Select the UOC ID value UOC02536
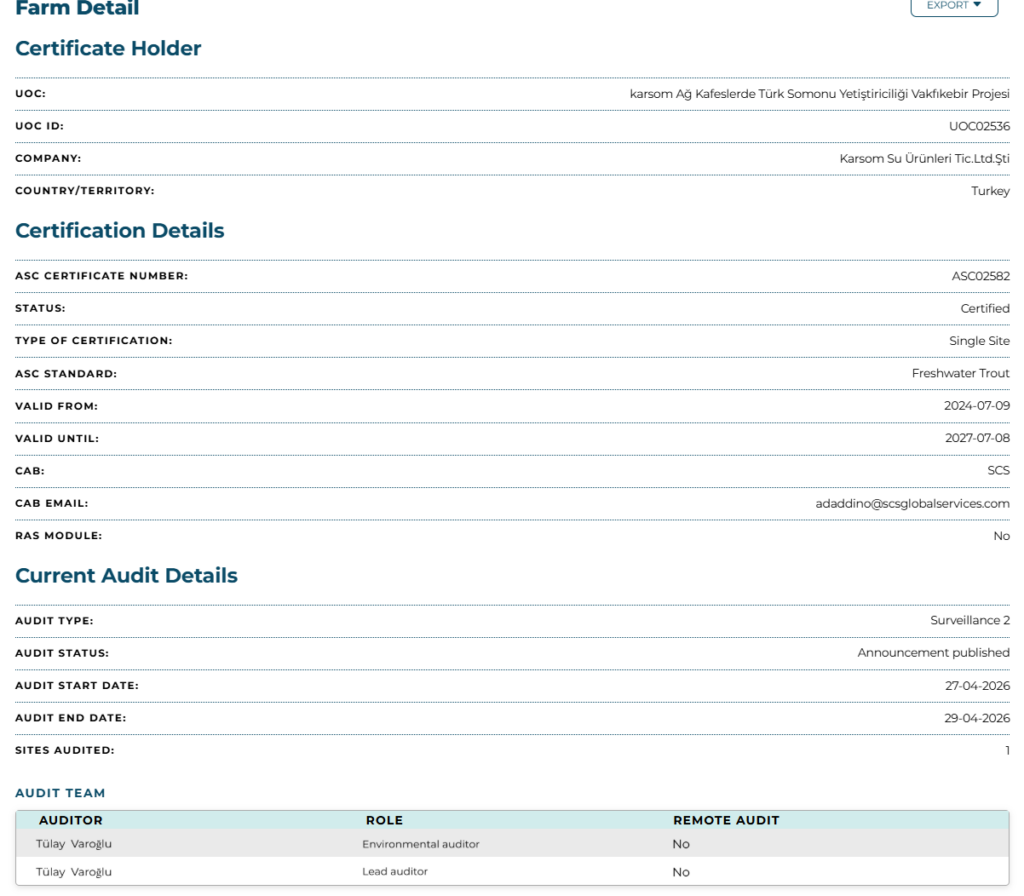The width and height of the screenshot is (1024, 896). (978, 126)
